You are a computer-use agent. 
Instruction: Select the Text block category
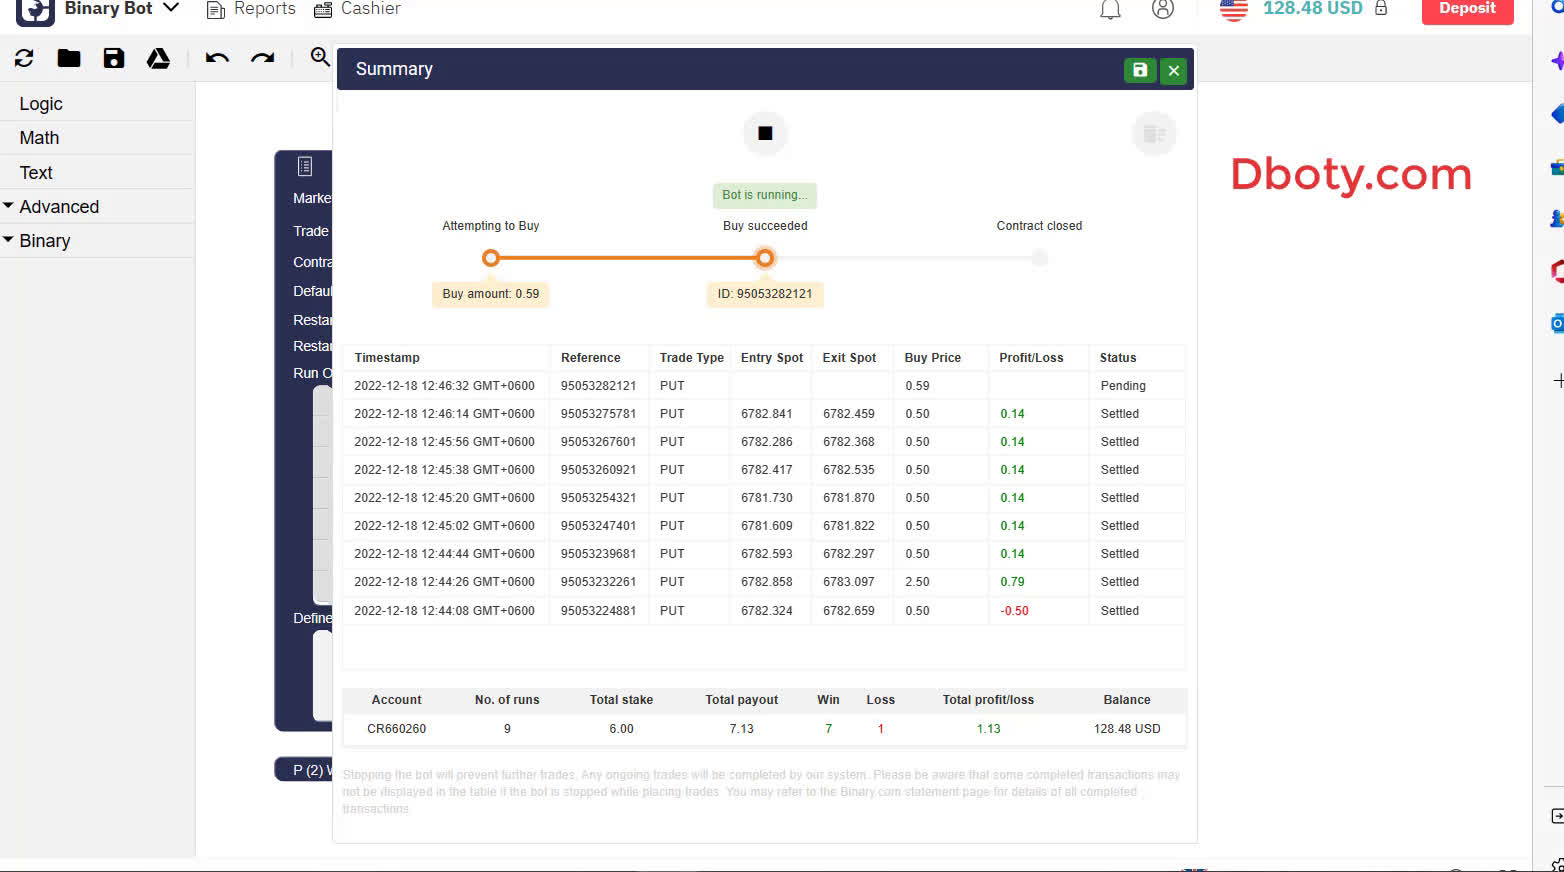tap(36, 173)
